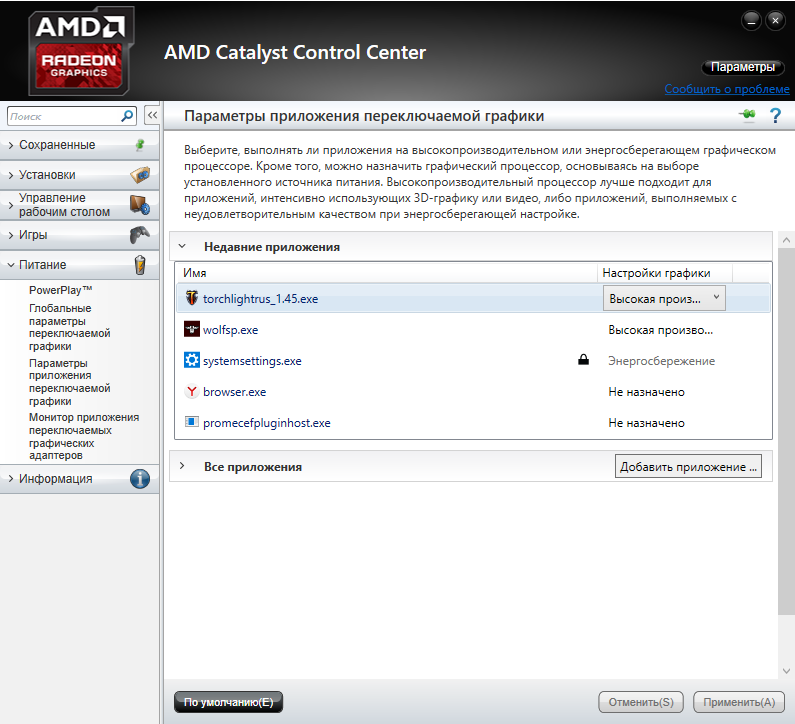Open the PowerPlay™ page

[60, 290]
